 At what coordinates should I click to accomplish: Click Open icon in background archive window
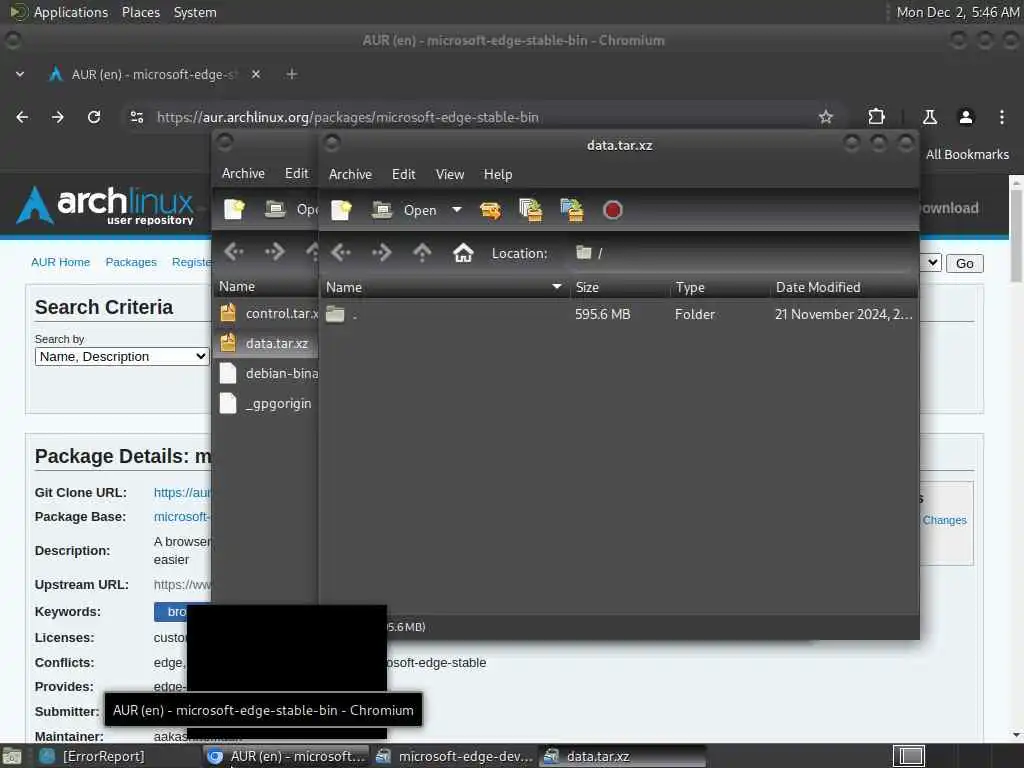pyautogui.click(x=274, y=209)
